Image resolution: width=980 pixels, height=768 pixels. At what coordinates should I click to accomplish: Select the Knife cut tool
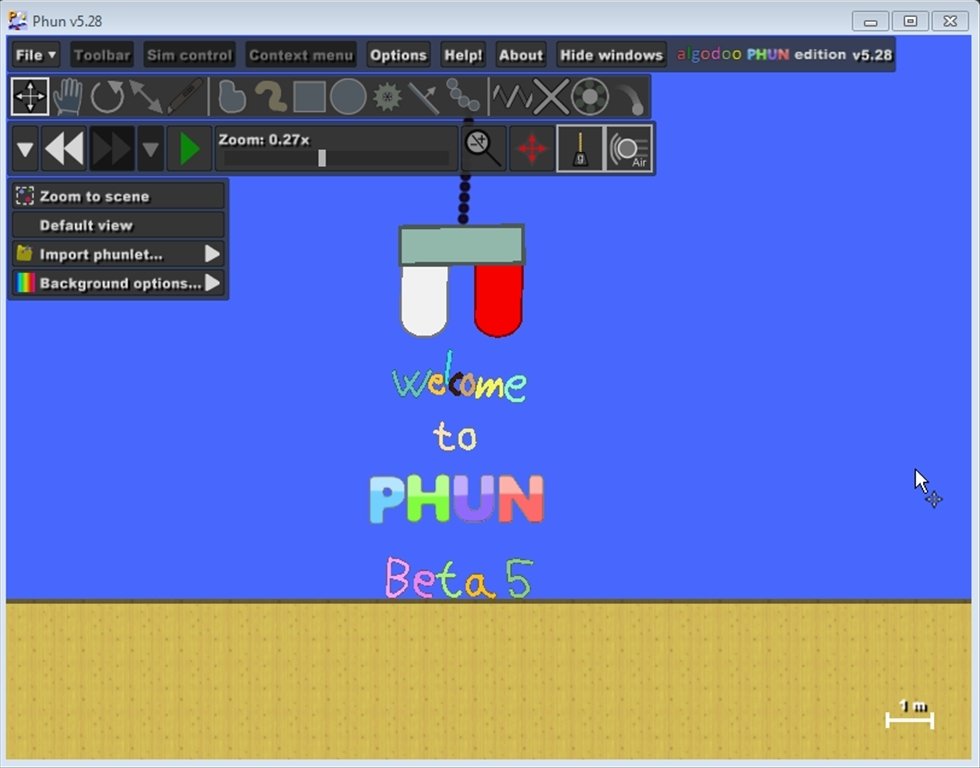[184, 96]
